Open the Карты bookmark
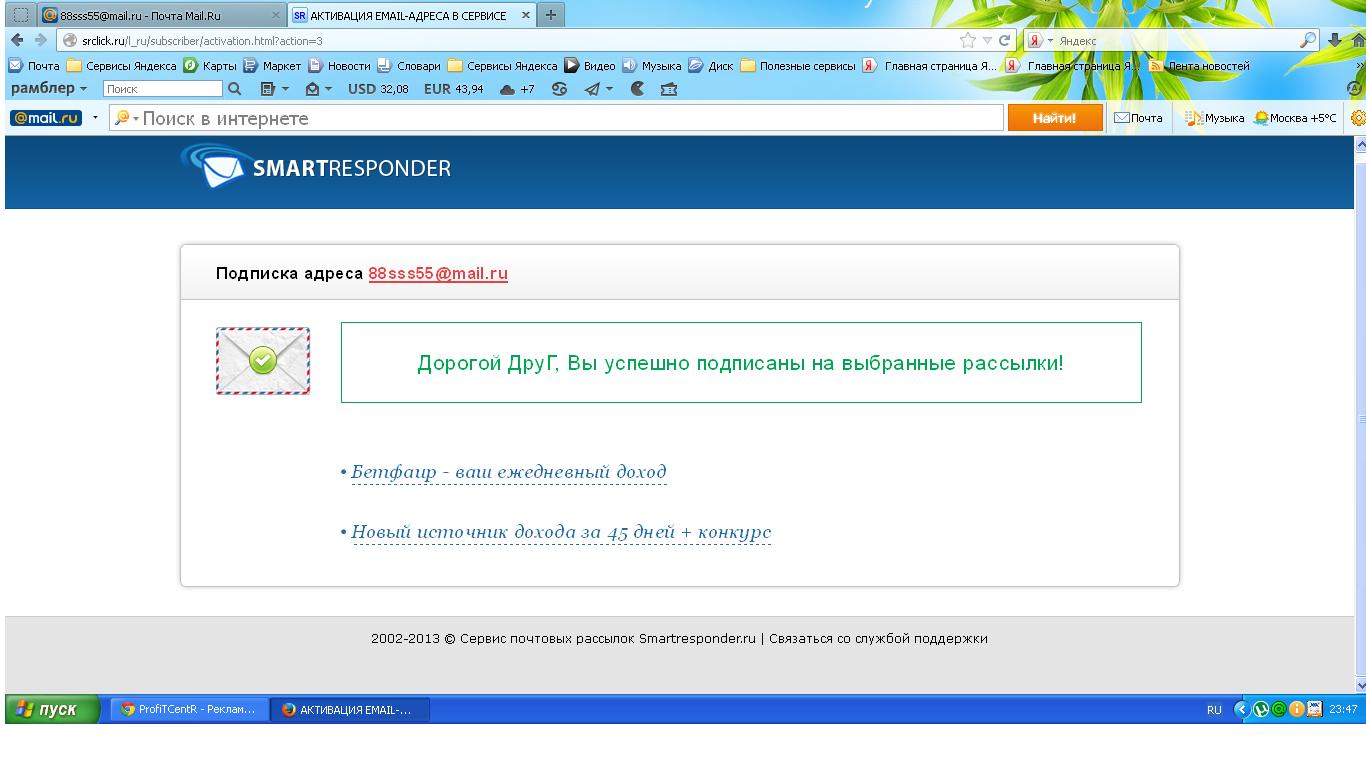Screen dimensions: 1366x768 (210, 66)
